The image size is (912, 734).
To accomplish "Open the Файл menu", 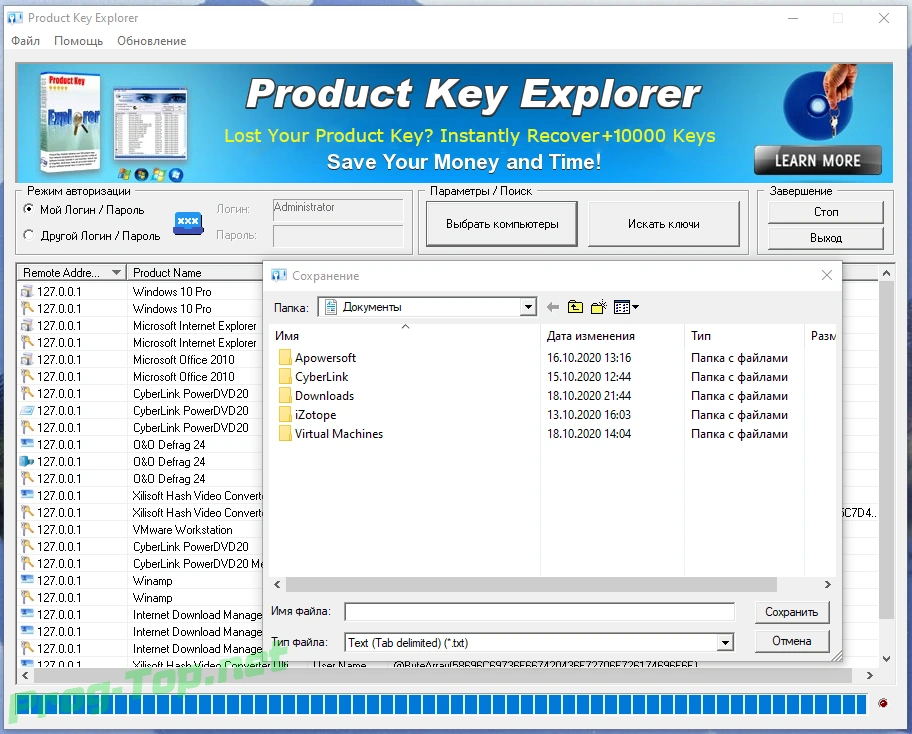I will 26,41.
